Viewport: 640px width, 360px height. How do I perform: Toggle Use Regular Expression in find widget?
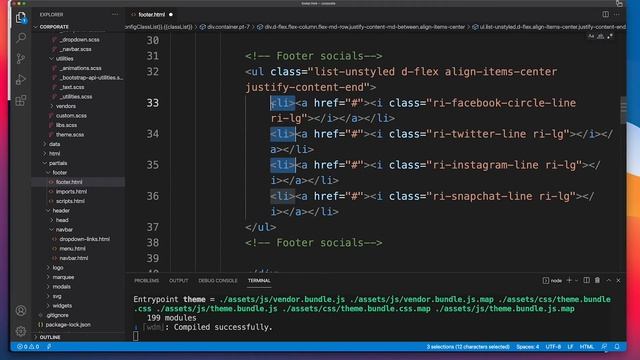(x=610, y=36)
